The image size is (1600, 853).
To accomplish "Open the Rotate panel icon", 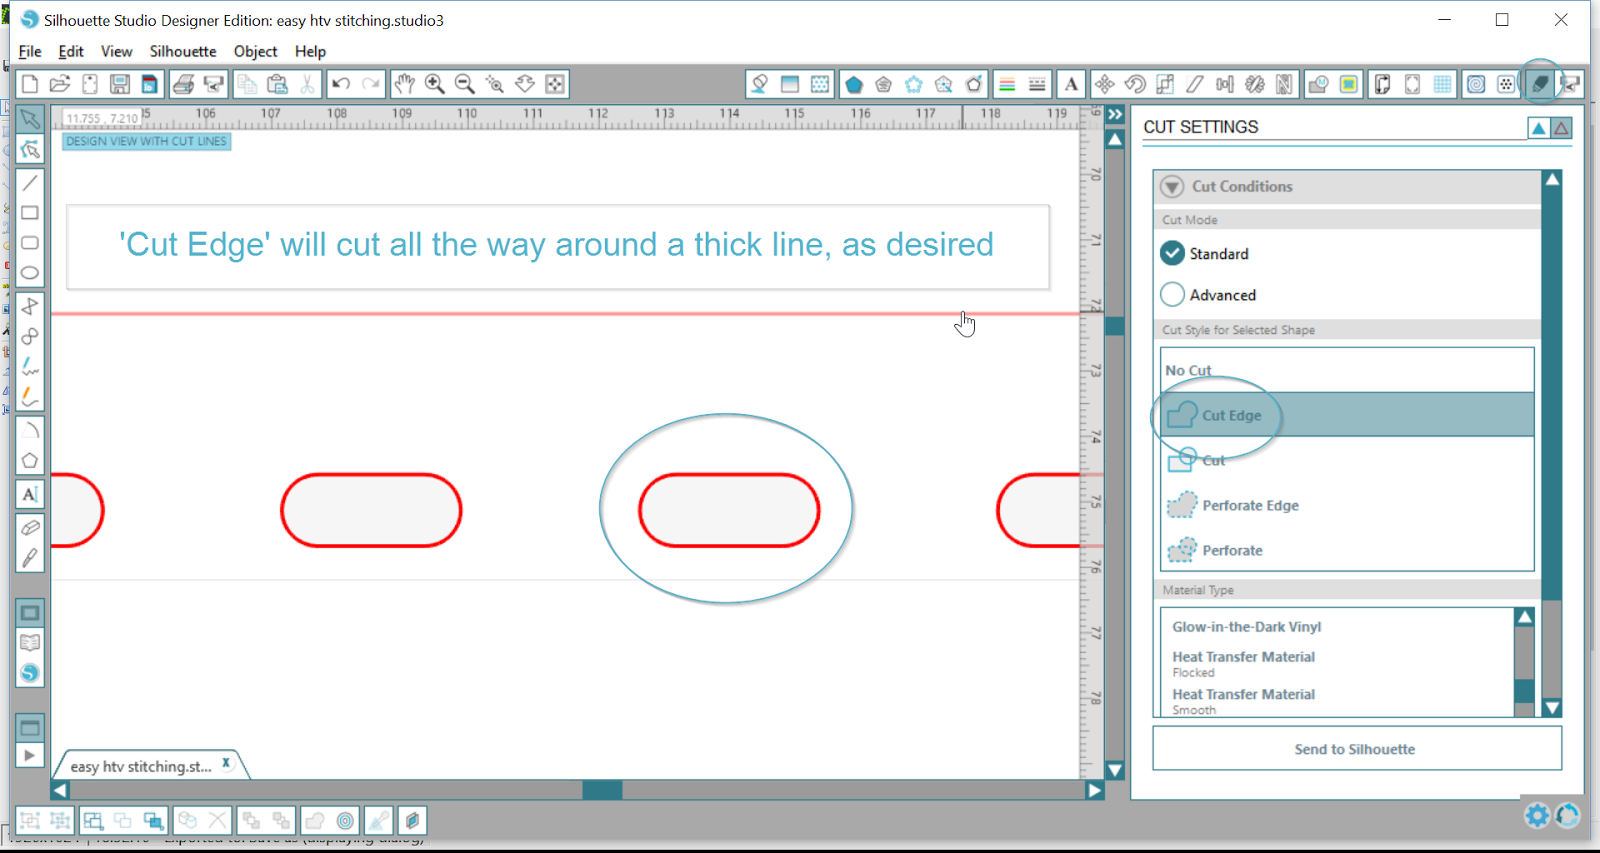I will (x=1134, y=84).
